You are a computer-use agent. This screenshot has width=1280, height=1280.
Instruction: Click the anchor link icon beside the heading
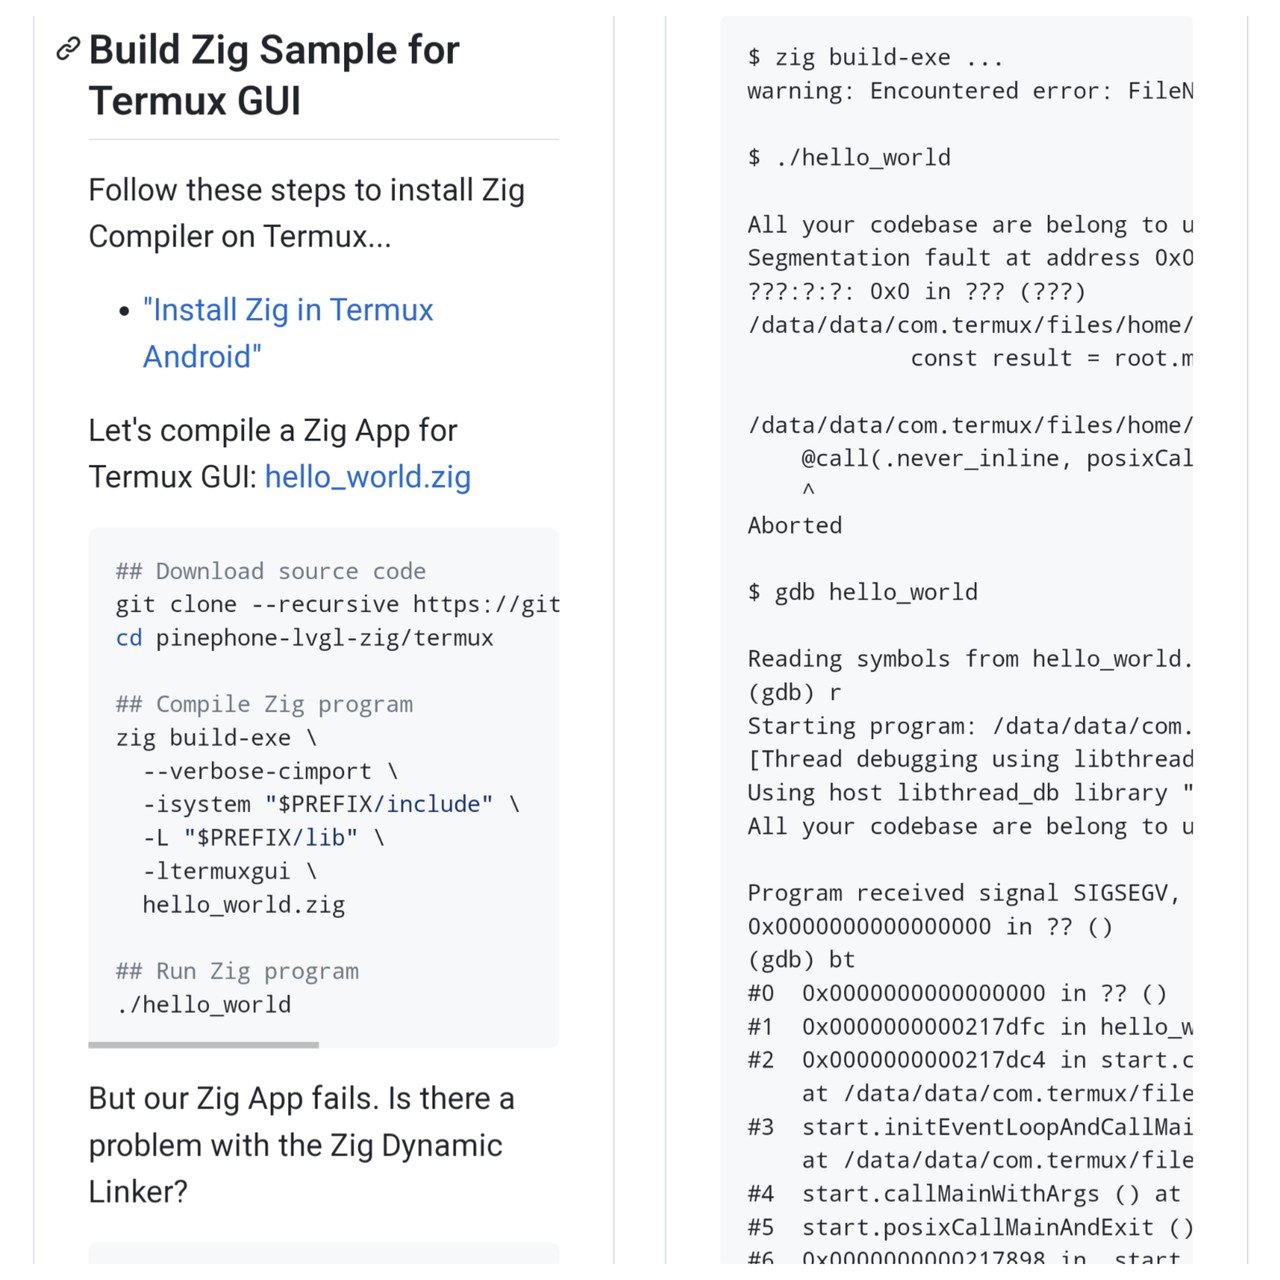coord(68,49)
